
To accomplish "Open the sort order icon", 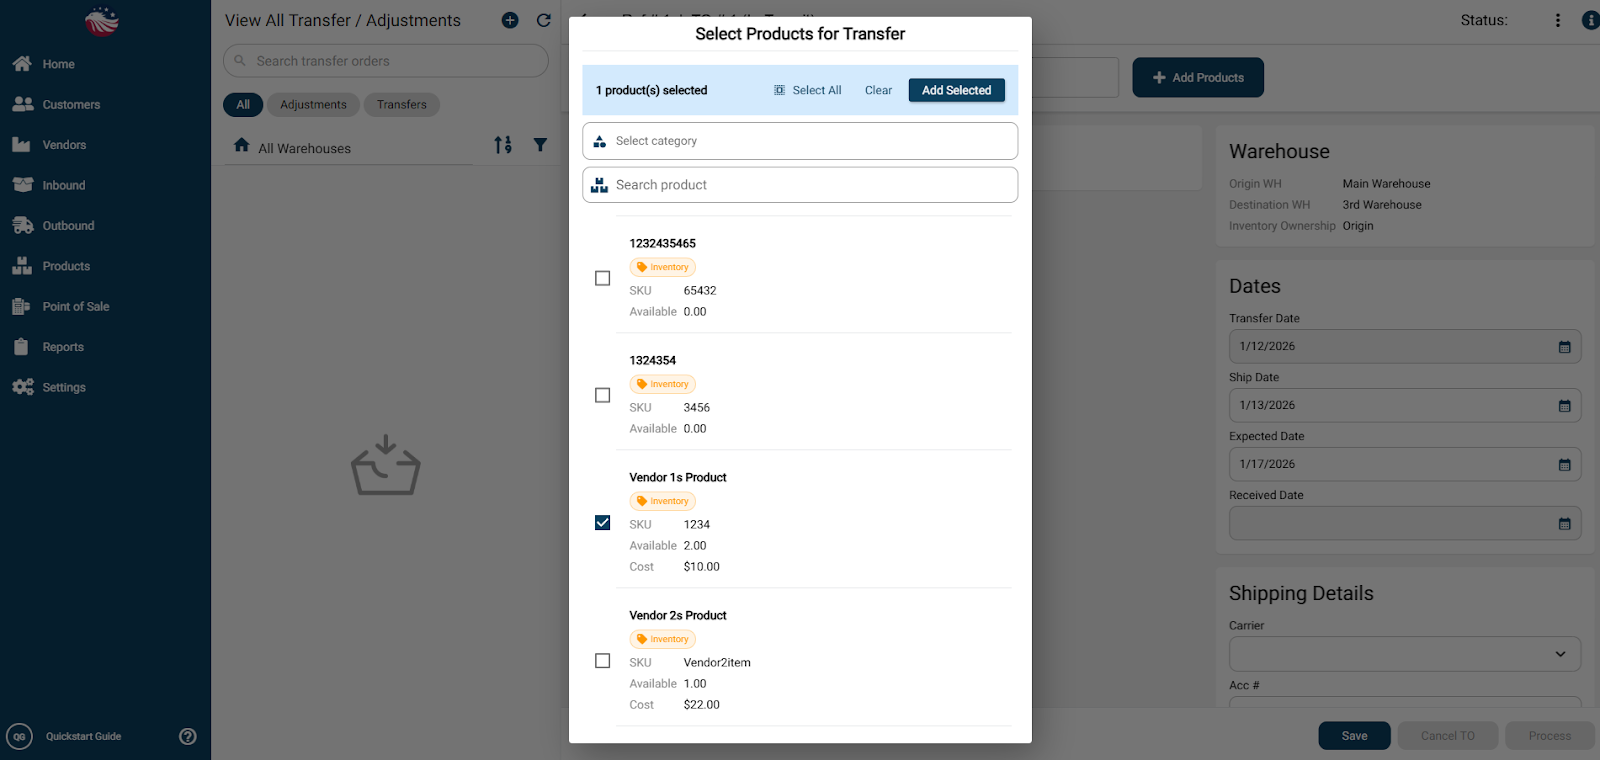I will [503, 145].
